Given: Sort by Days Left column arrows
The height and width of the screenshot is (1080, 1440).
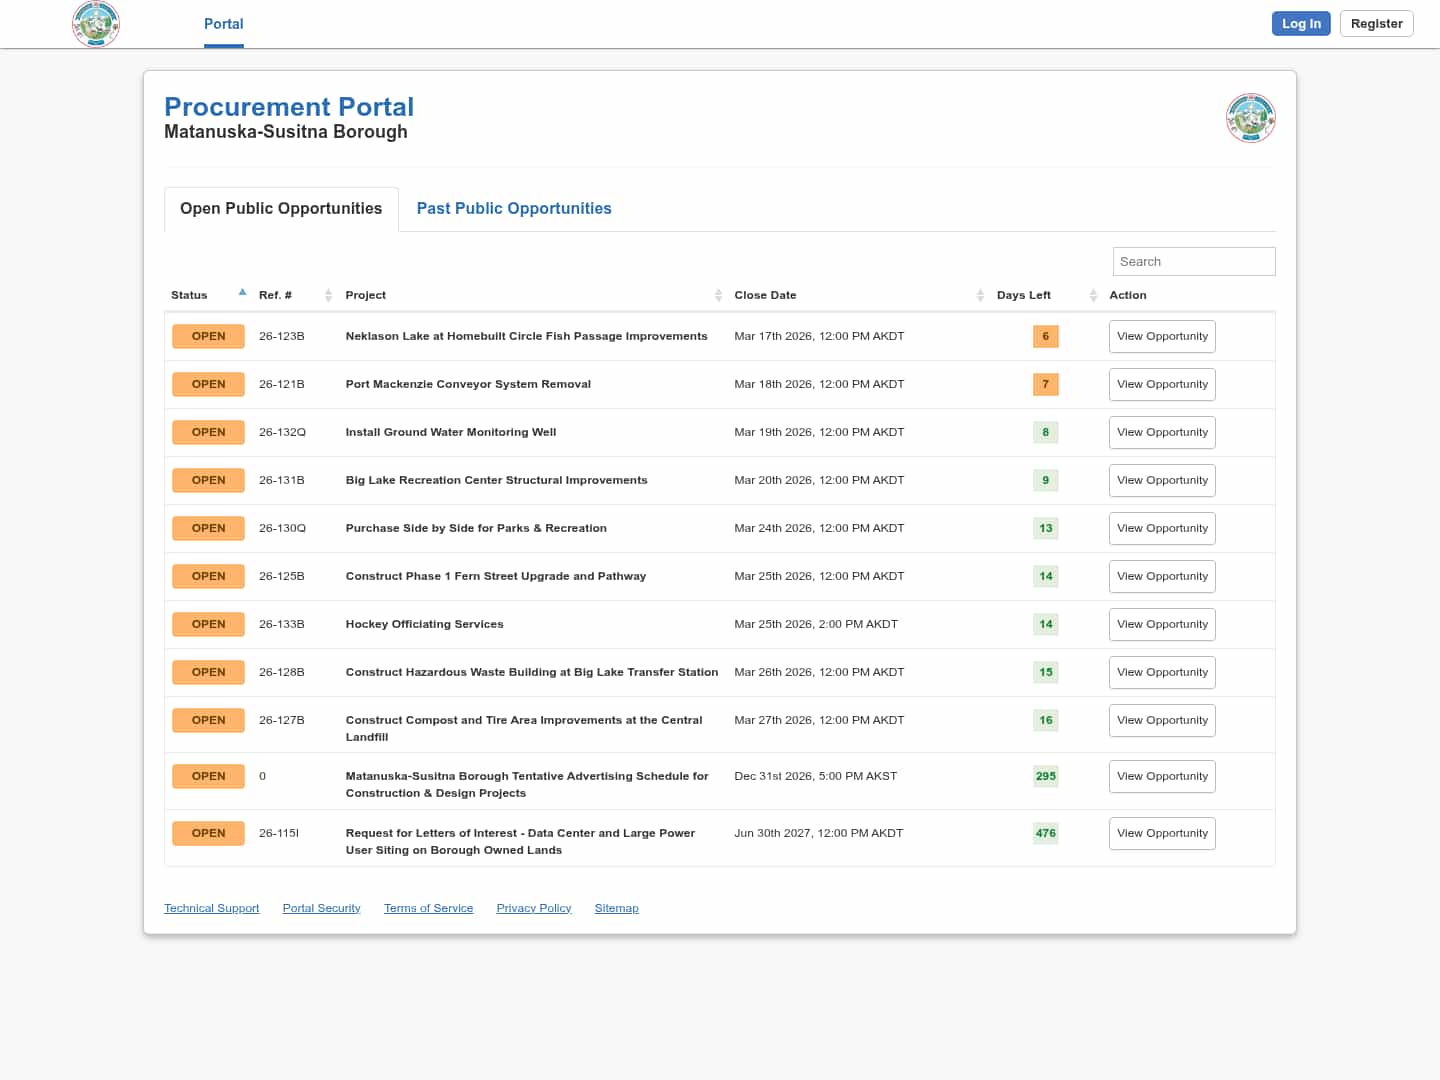Looking at the screenshot, I should (1093, 295).
